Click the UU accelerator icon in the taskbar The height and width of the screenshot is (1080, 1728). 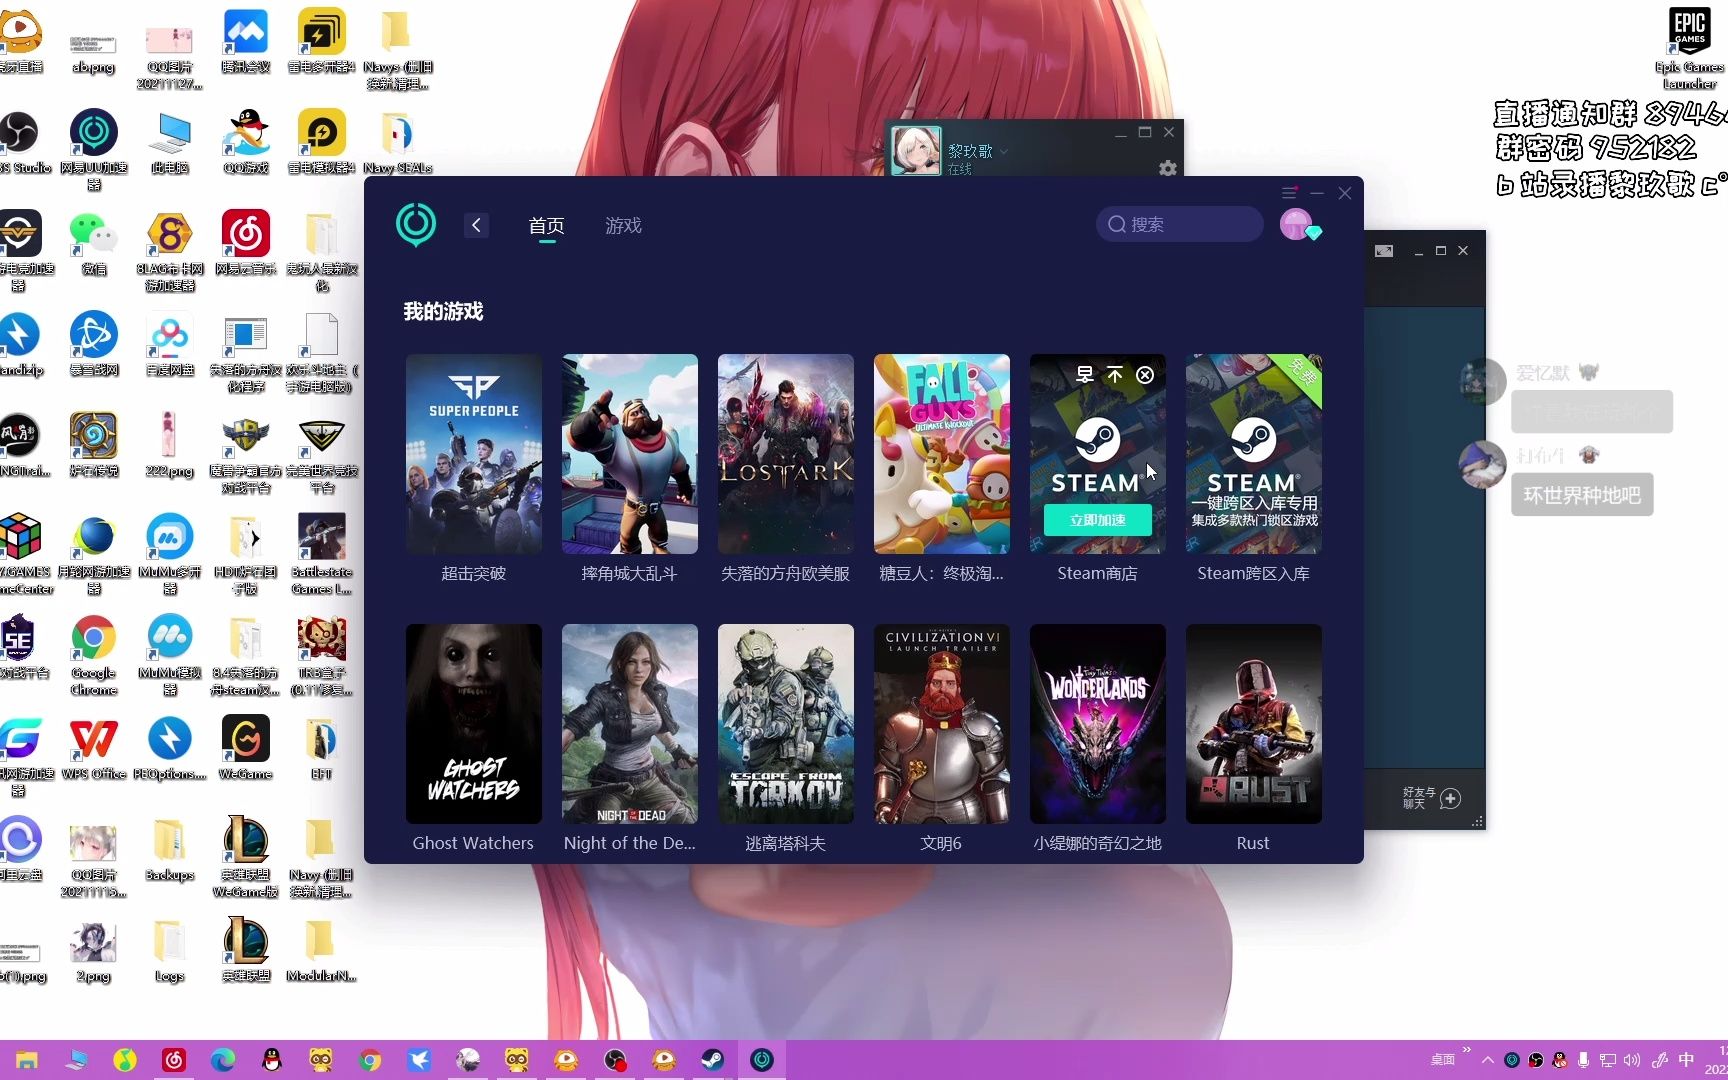(x=762, y=1060)
